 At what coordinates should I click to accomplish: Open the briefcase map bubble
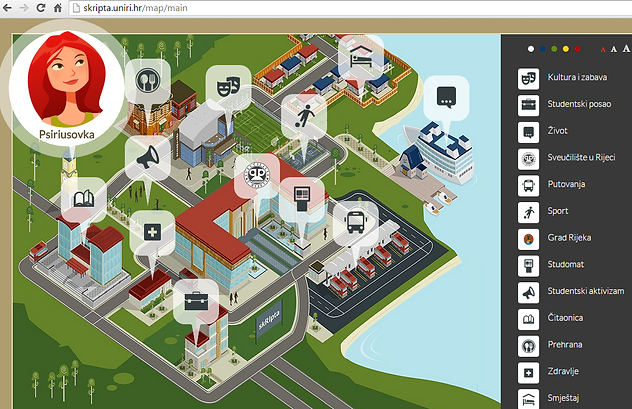point(196,301)
